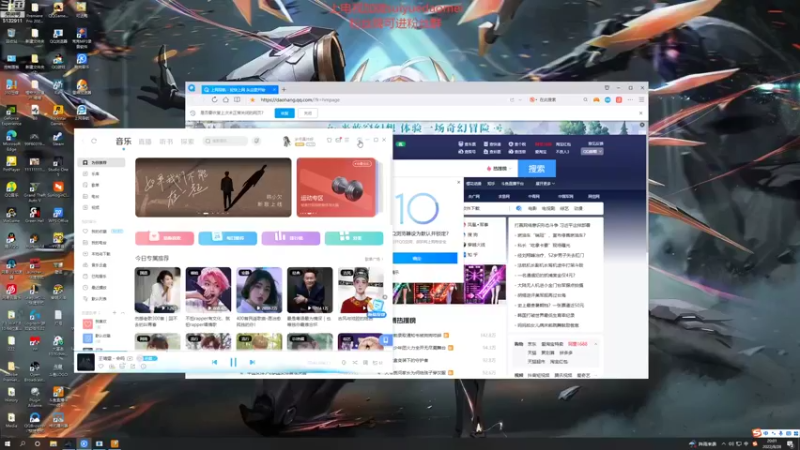Open taskbar search magnifier
800x450 pixels.
pyautogui.click(x=22, y=444)
